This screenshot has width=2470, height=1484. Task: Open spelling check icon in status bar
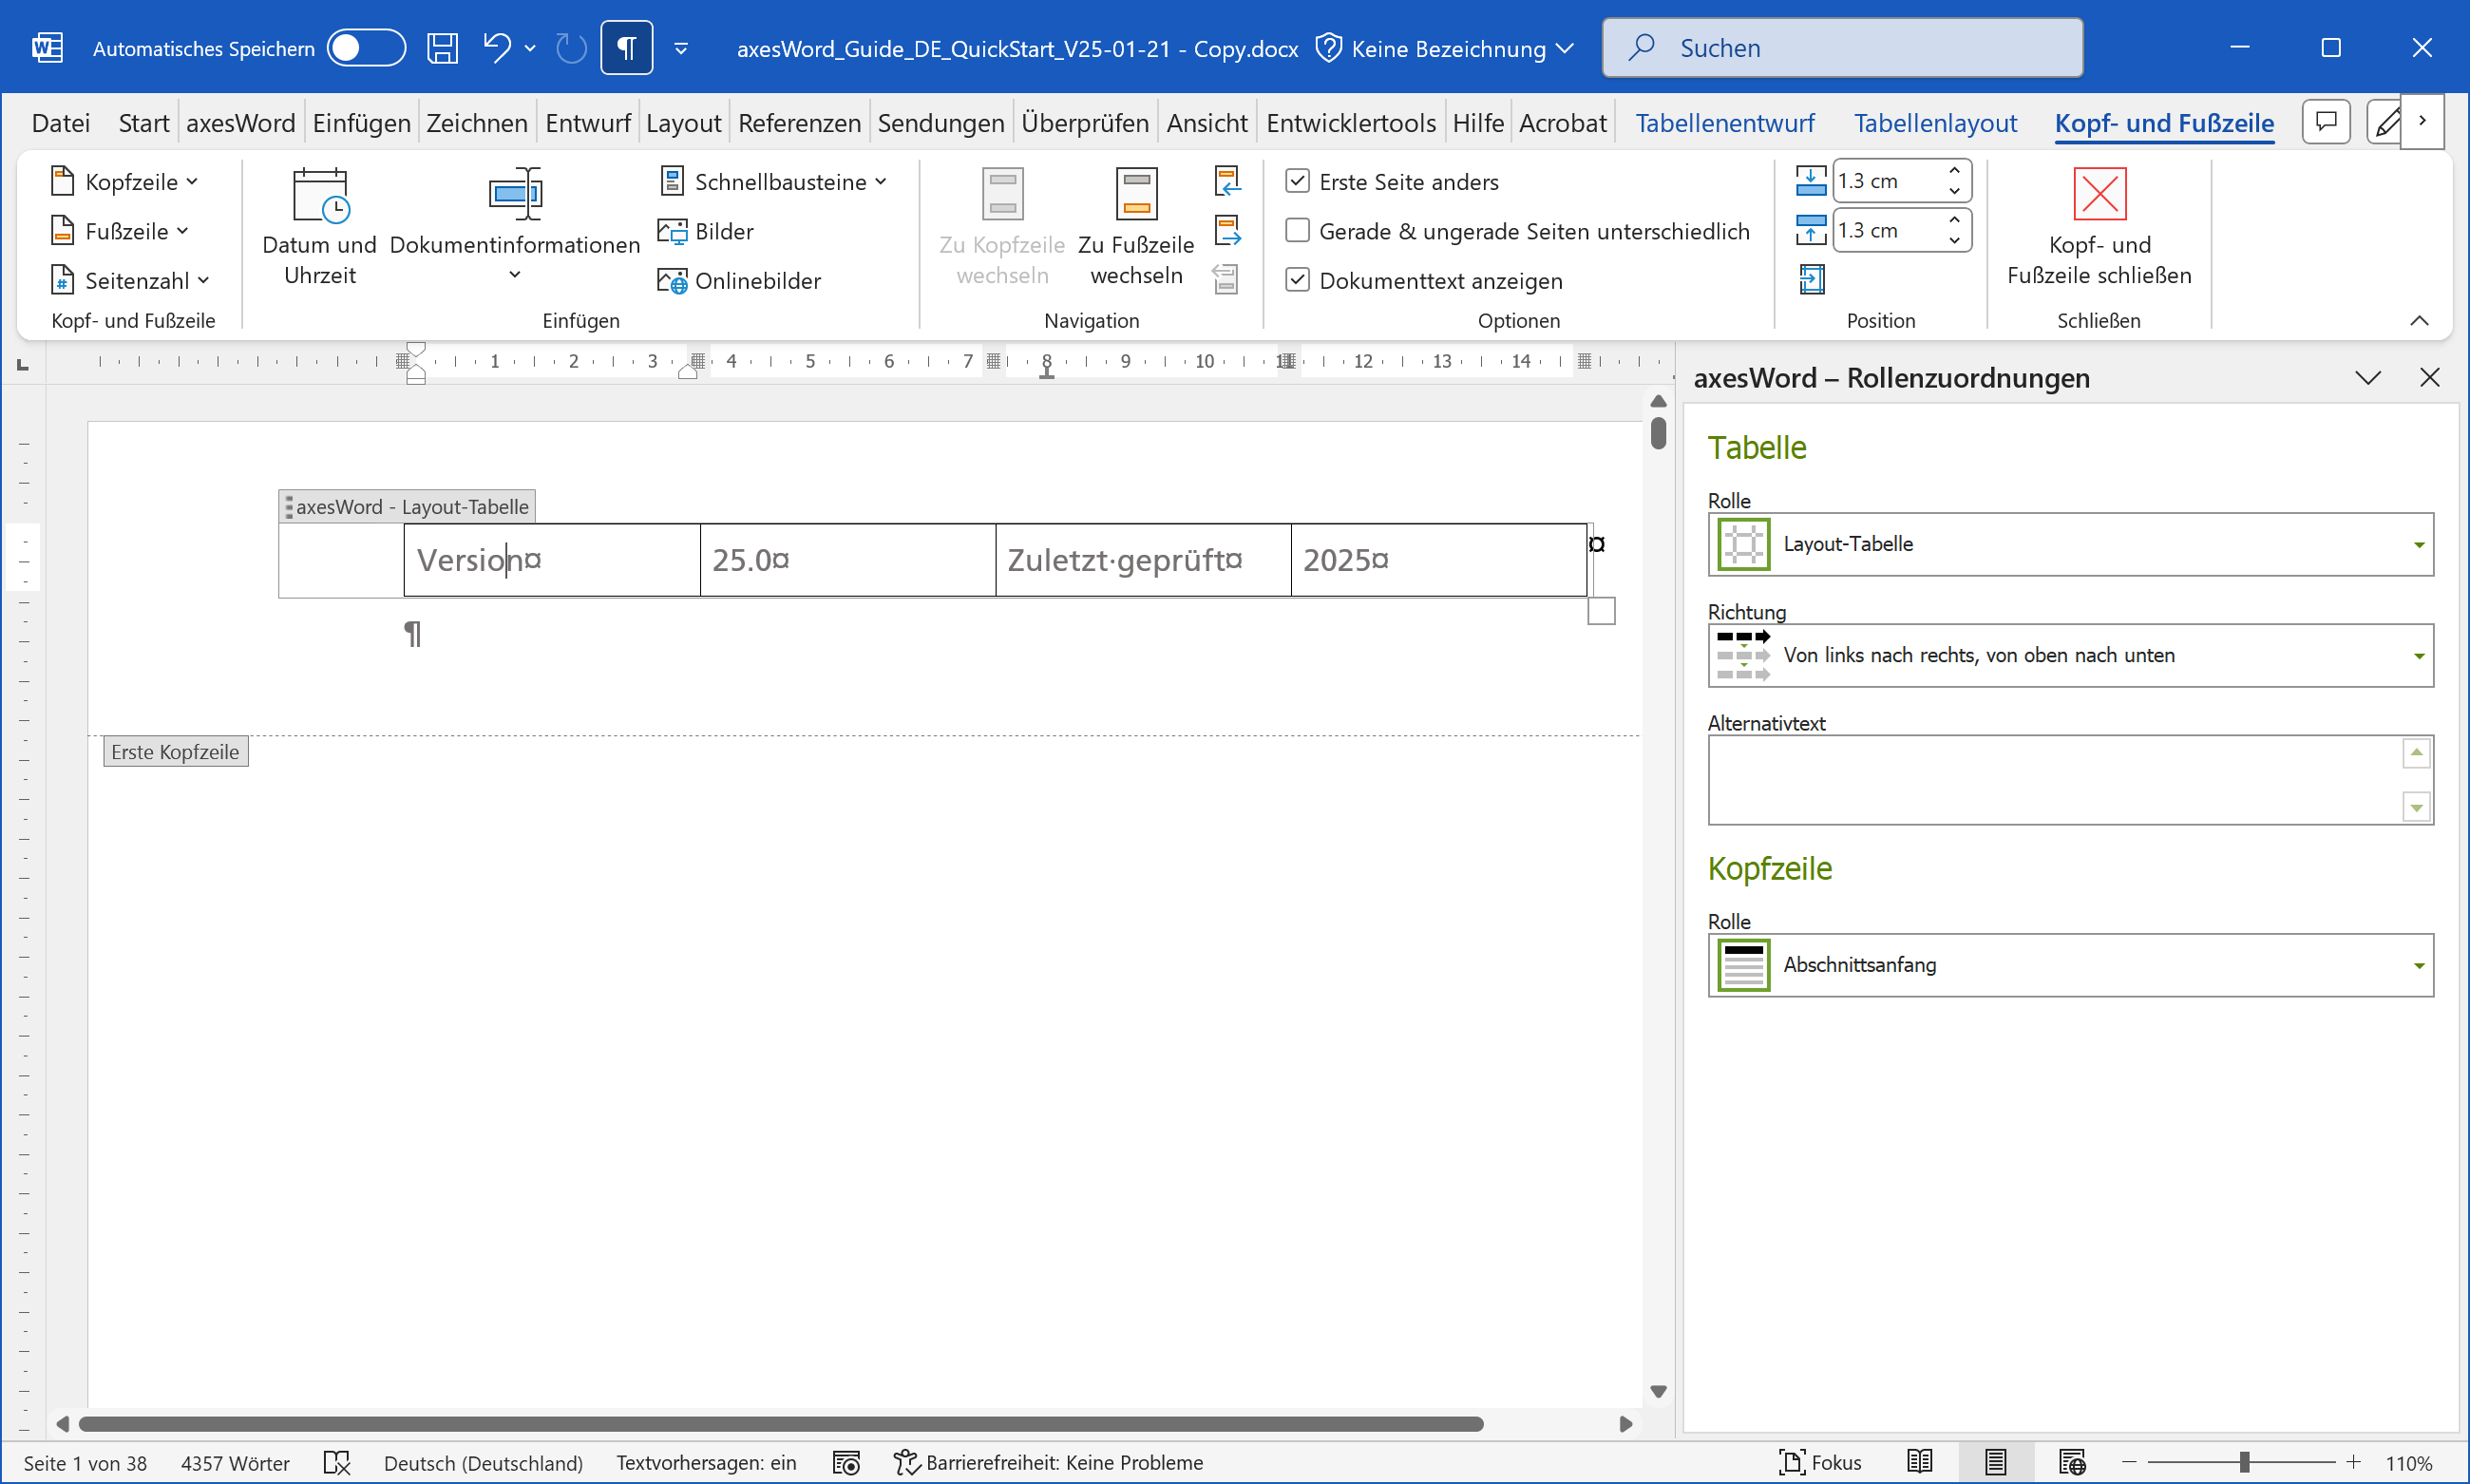coord(337,1463)
